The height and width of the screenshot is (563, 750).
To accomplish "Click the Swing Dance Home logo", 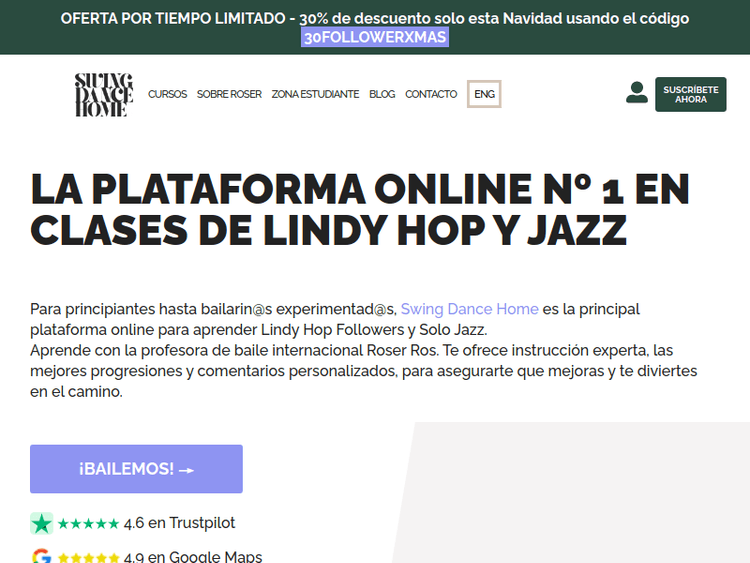I will pyautogui.click(x=104, y=95).
